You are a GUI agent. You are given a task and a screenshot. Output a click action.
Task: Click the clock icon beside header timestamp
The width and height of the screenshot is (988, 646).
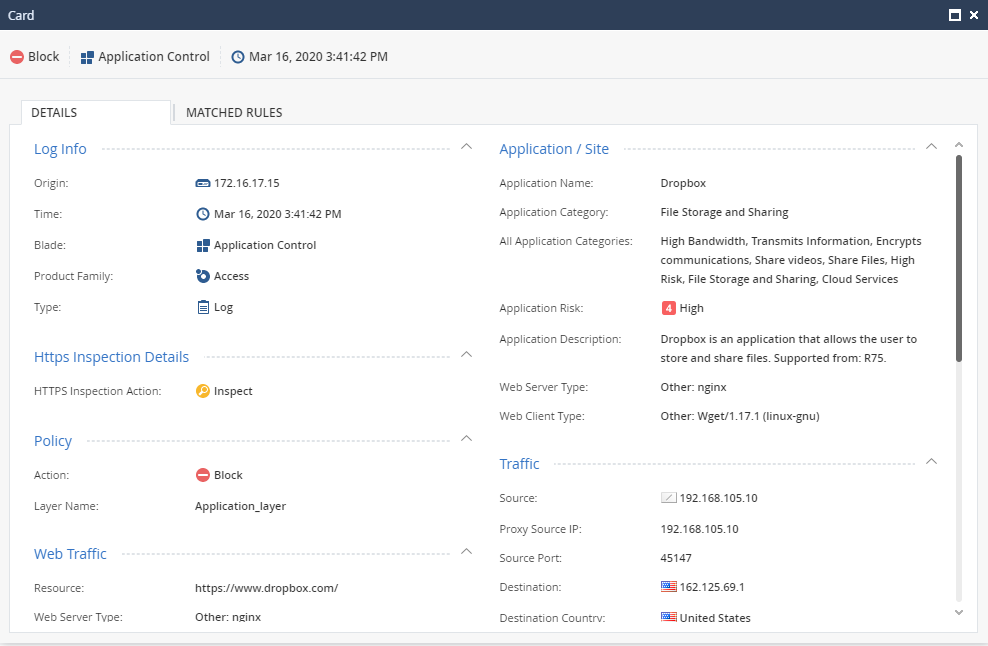coord(238,57)
